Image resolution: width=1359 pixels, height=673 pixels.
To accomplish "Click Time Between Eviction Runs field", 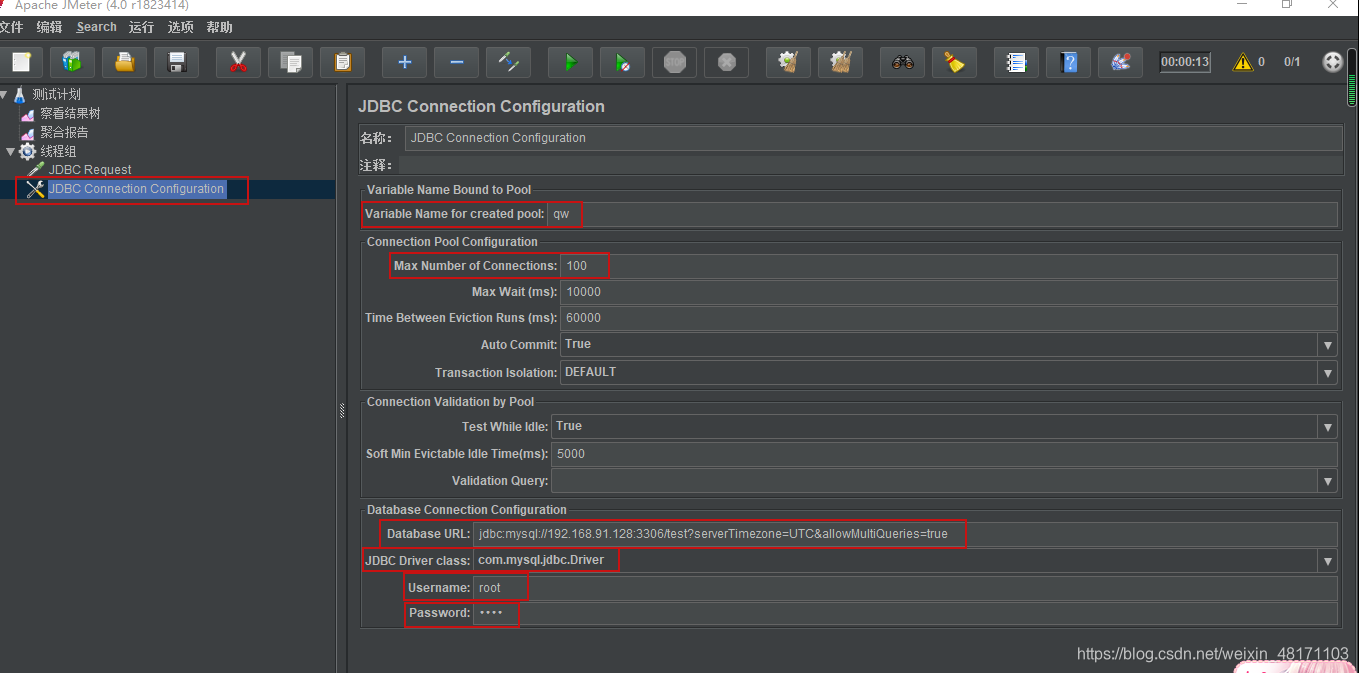I will coord(949,318).
